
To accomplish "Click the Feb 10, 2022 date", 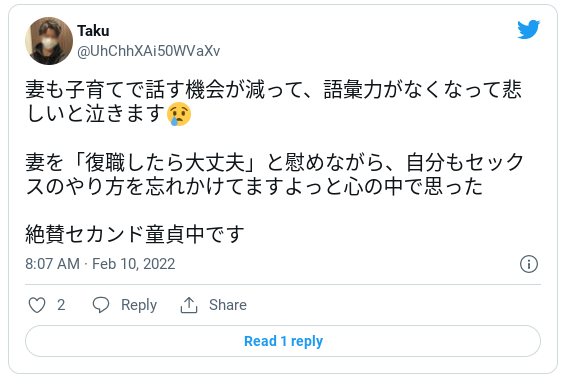I will (133, 264).
